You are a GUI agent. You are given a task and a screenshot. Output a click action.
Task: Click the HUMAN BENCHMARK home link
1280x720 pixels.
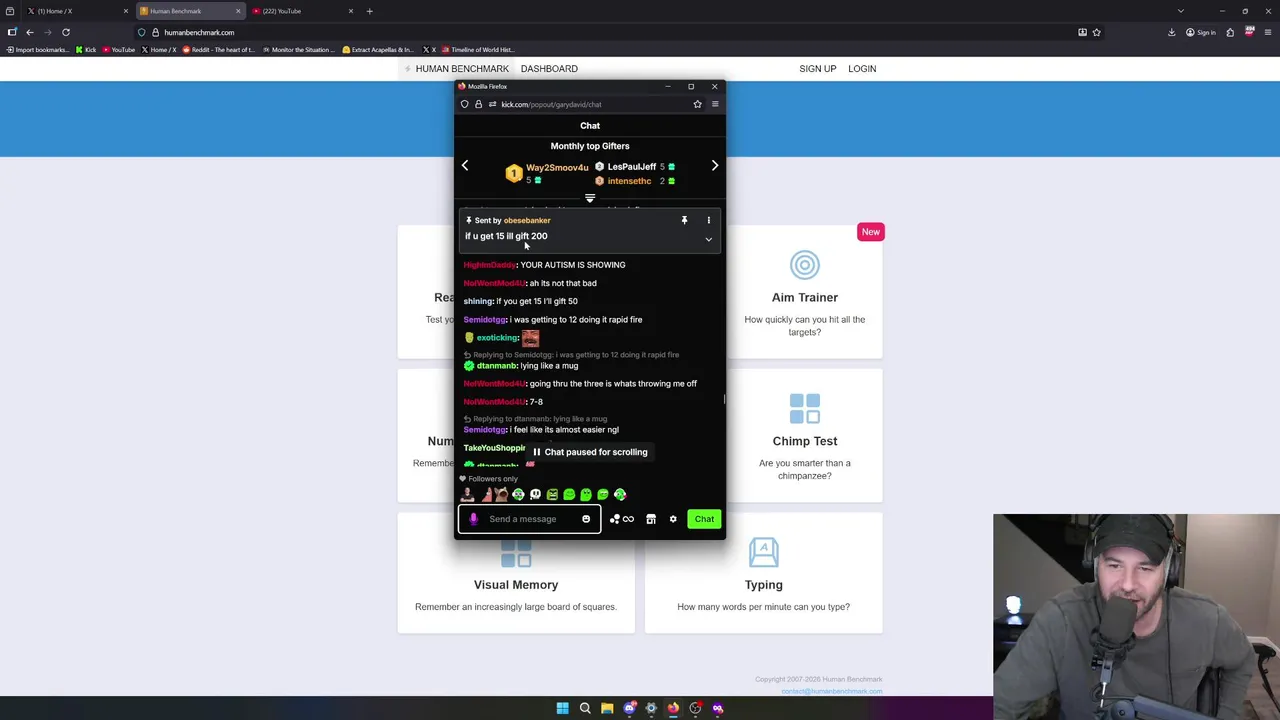click(x=457, y=69)
